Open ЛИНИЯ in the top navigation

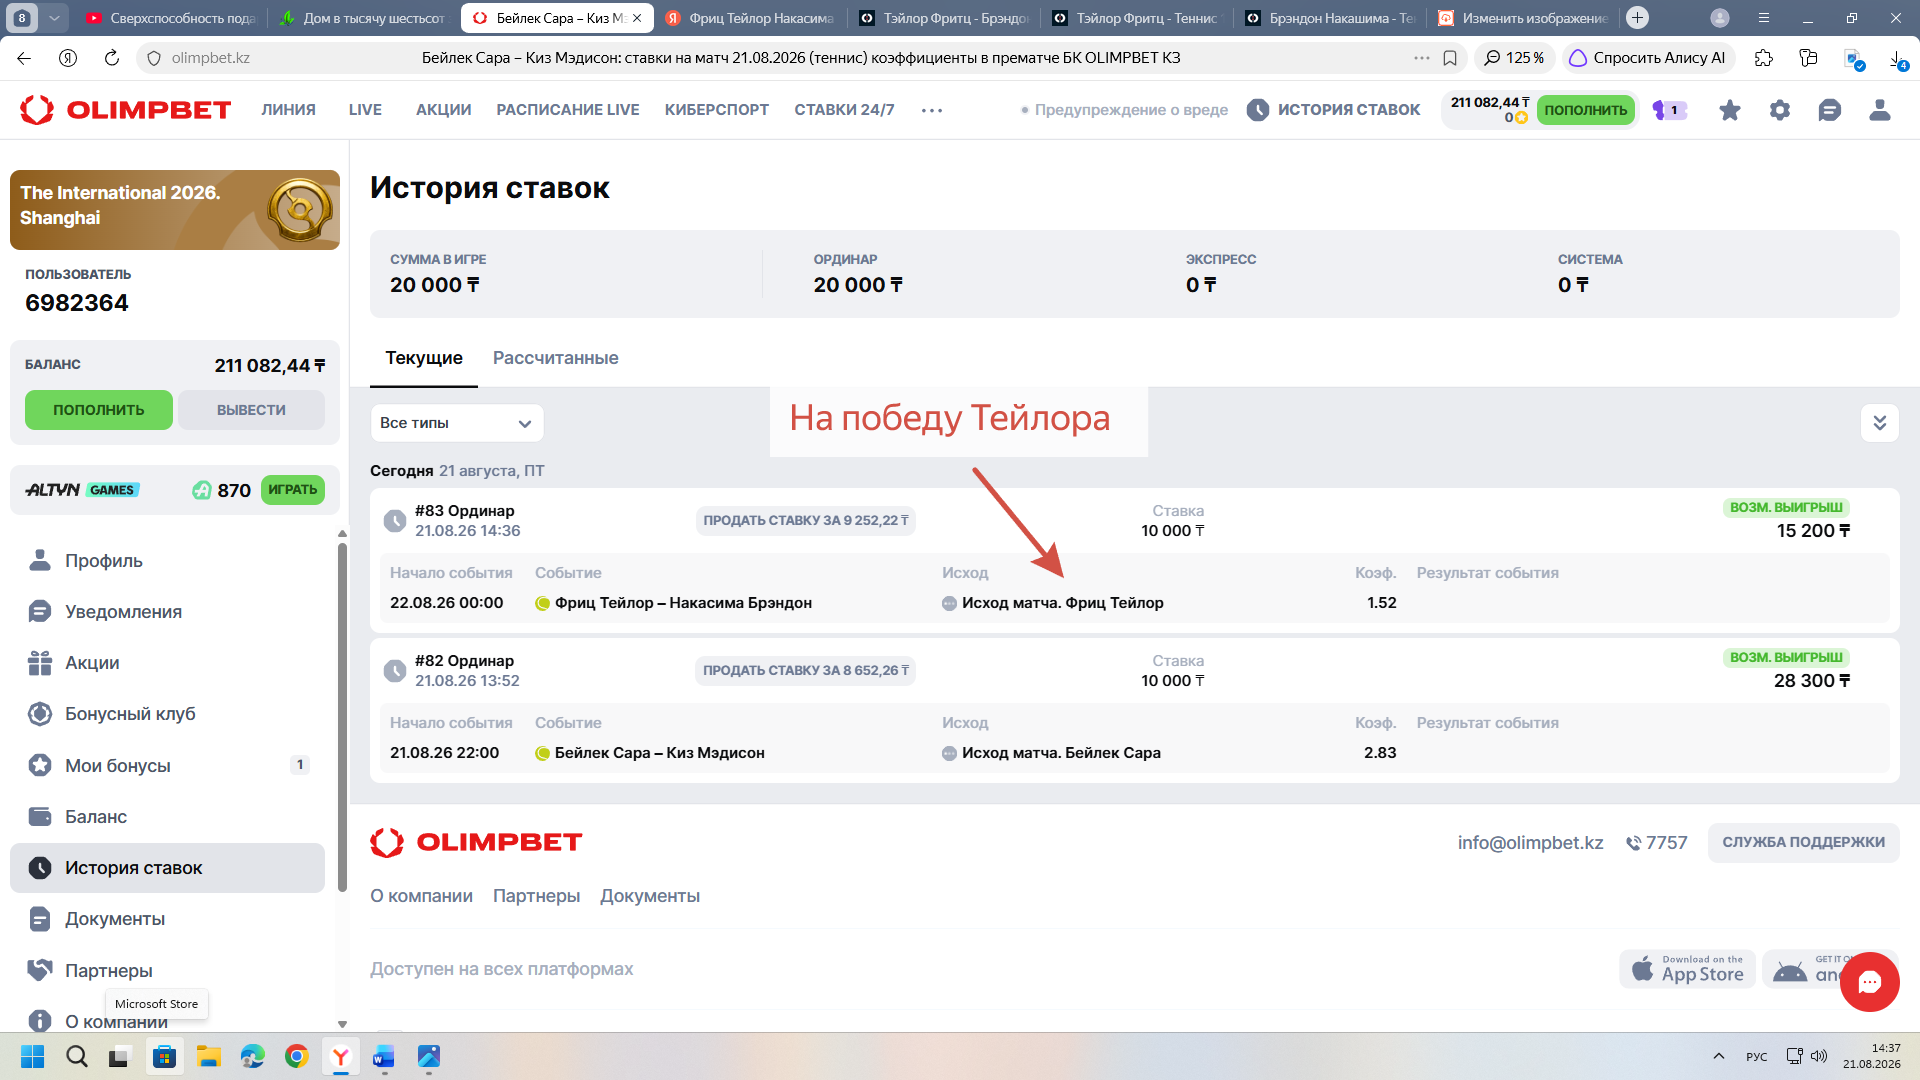(x=288, y=110)
